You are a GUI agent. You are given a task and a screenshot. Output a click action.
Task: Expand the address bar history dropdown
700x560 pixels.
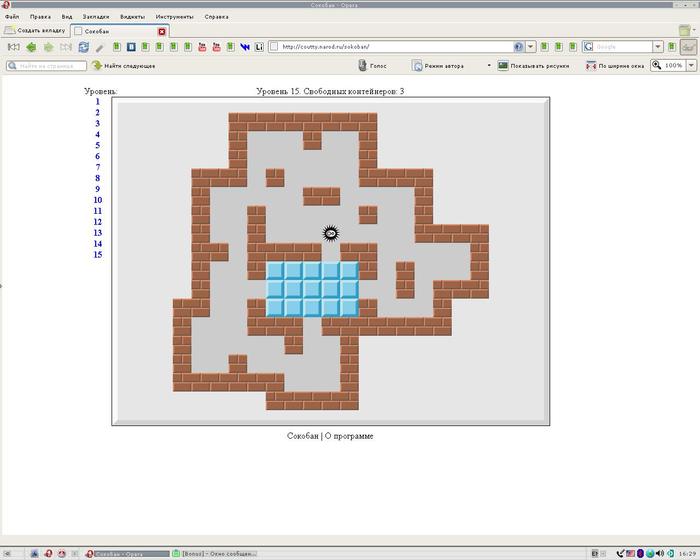530,46
